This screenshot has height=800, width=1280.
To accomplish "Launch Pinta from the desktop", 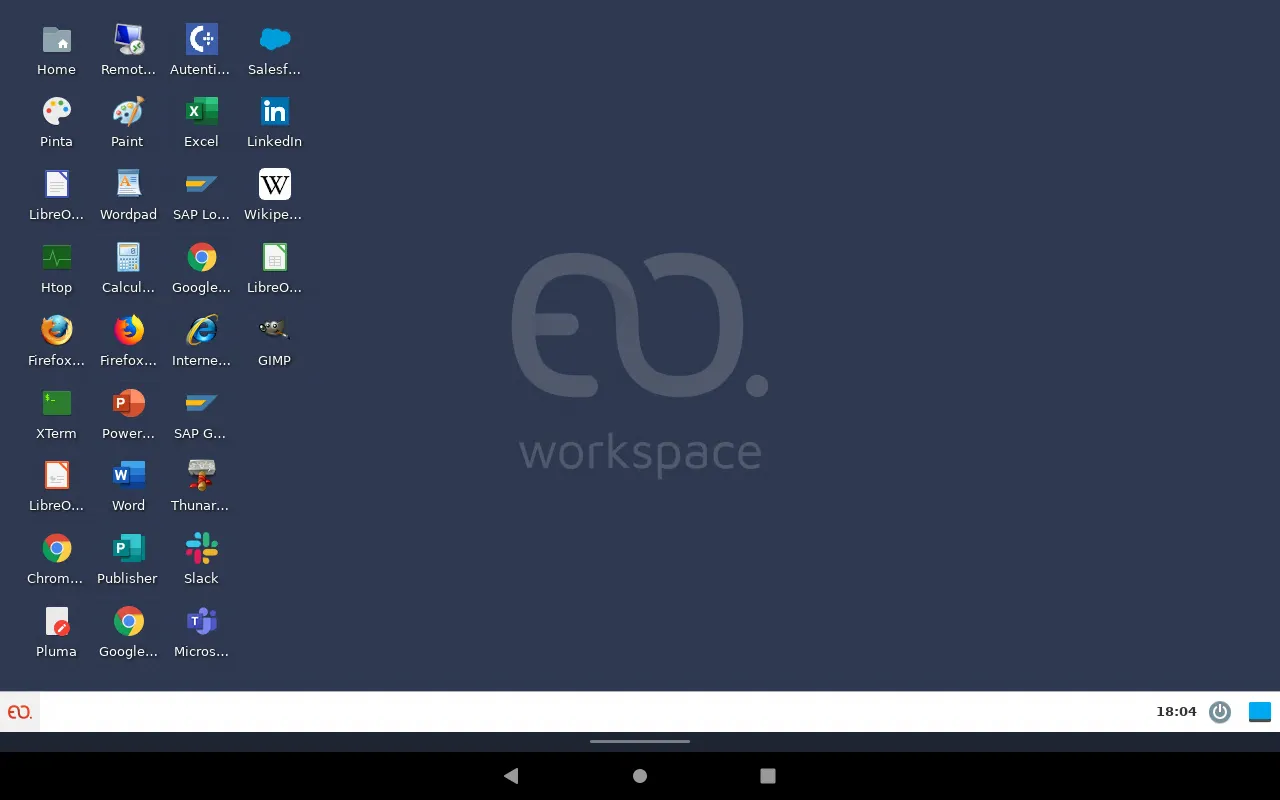I will tap(56, 112).
